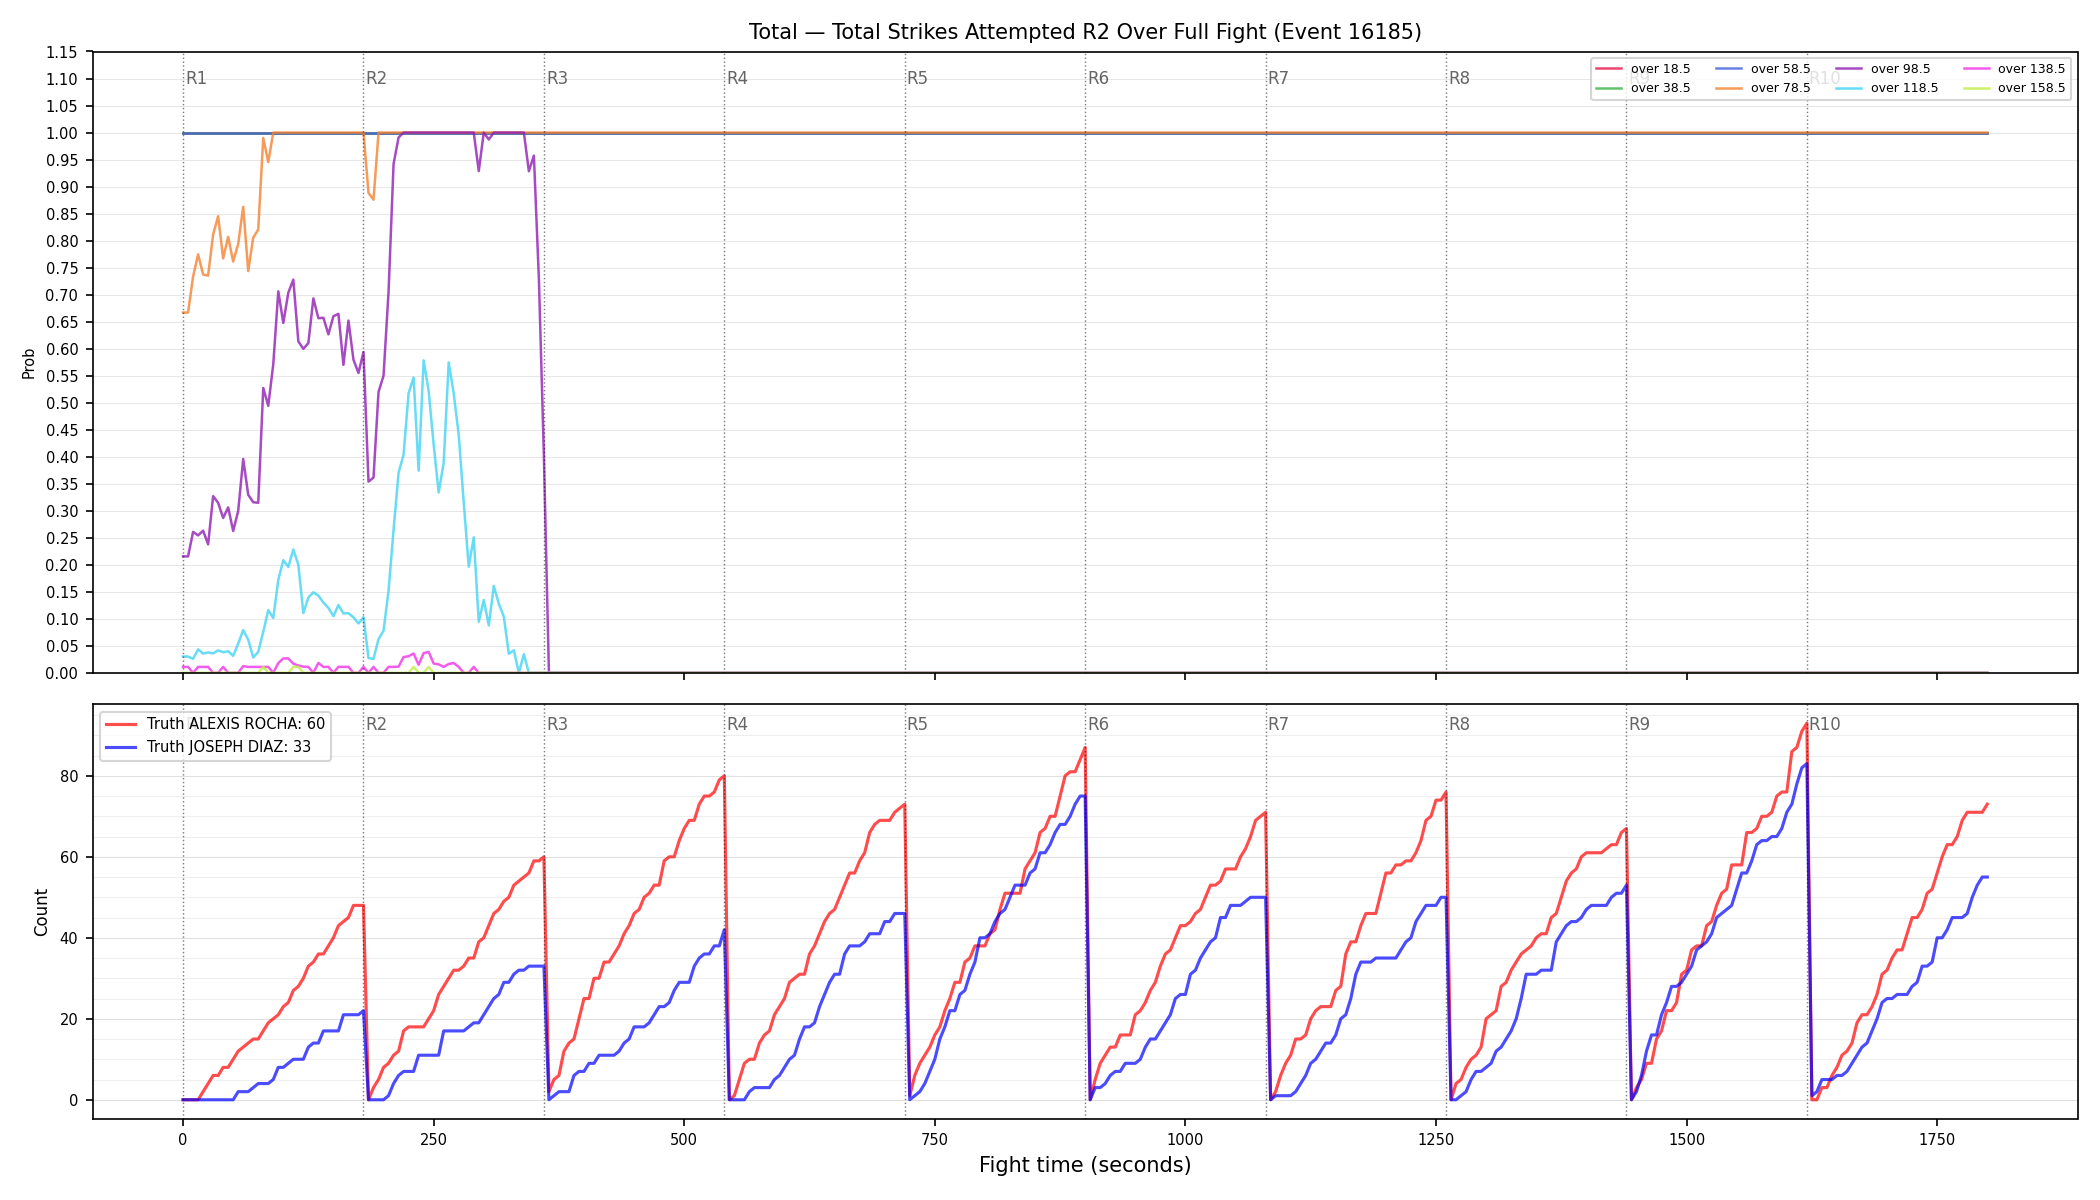Click the 750 tick on the time axis
Viewport: 2100px width, 1200px height.
(x=935, y=1139)
